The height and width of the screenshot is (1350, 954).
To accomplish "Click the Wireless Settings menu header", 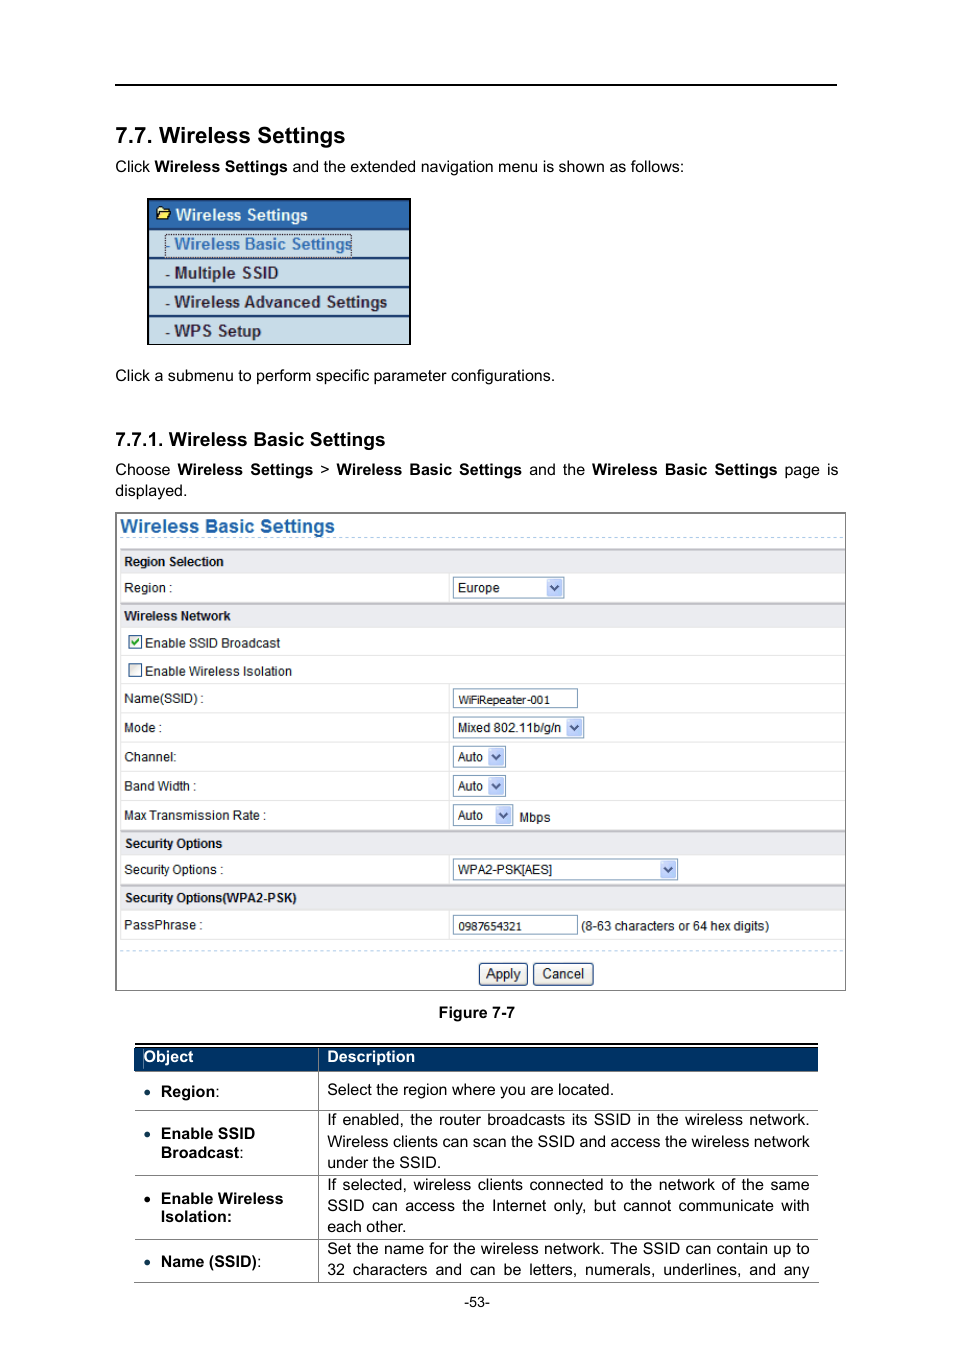I will 279,215.
